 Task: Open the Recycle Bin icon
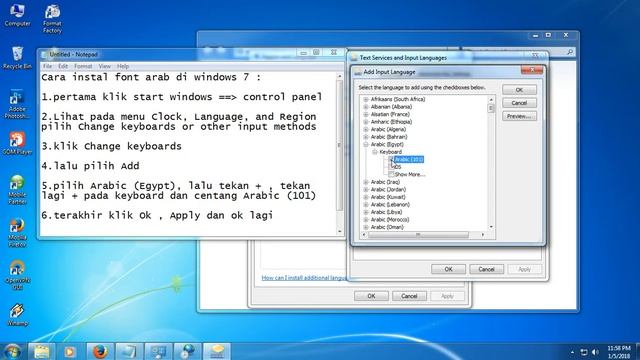coord(17,58)
